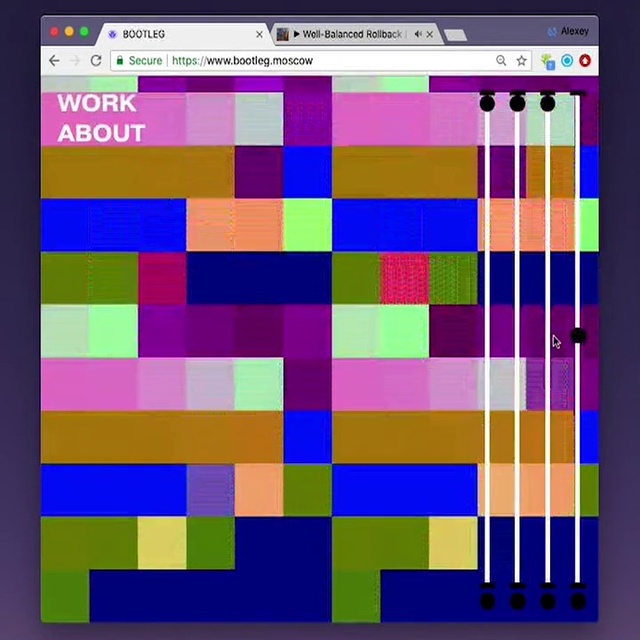640x640 pixels.
Task: Click the first vertical slider's top knob
Action: point(487,102)
